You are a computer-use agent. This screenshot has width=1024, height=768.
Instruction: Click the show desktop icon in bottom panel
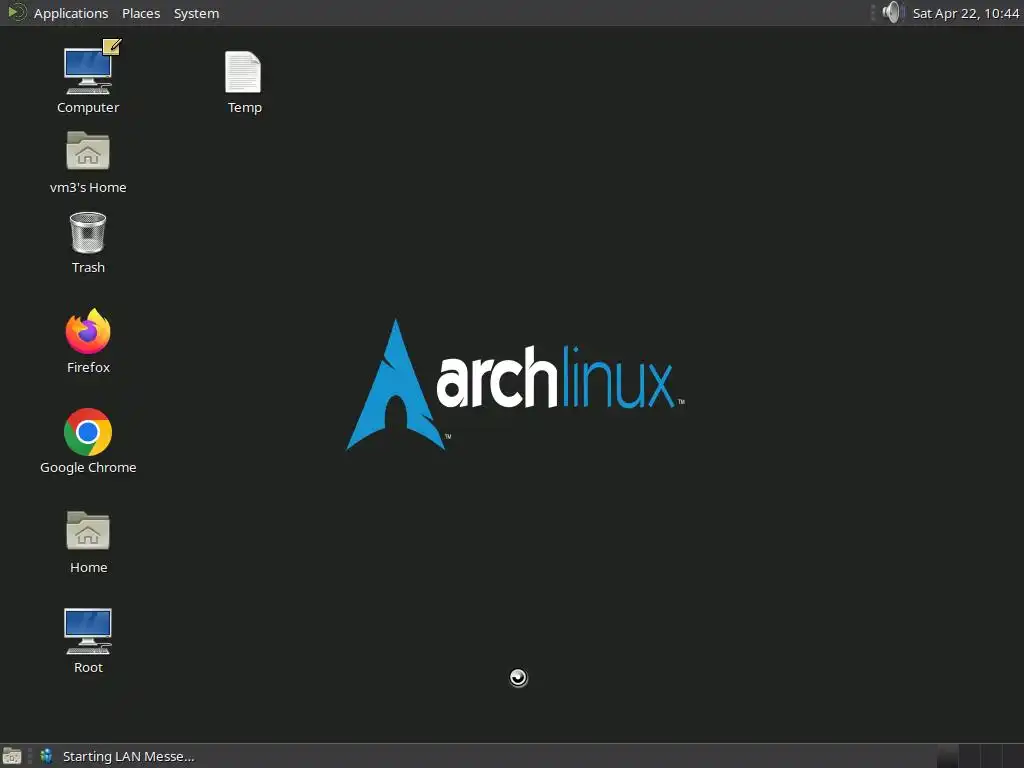coord(12,756)
